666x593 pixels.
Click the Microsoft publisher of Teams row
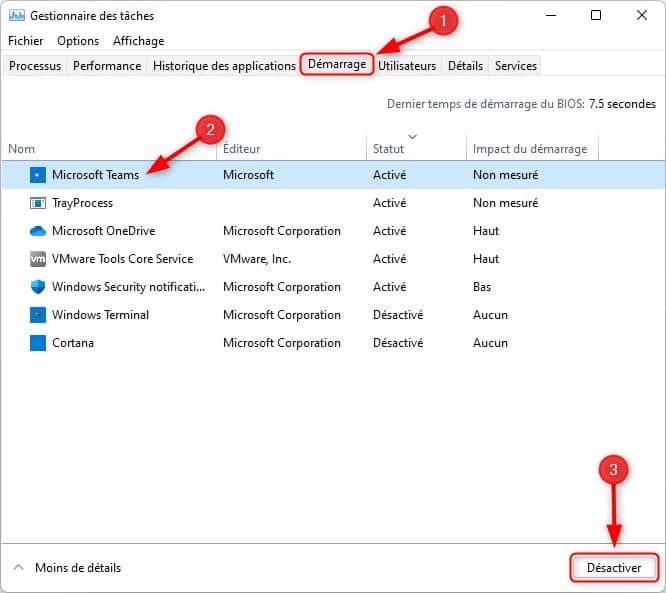coord(248,175)
